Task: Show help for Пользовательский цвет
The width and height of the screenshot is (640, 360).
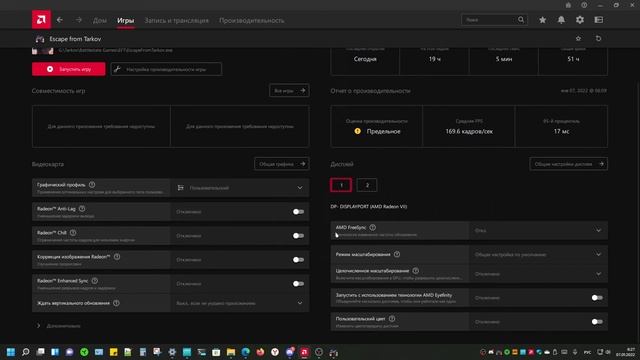Action: 392,319
